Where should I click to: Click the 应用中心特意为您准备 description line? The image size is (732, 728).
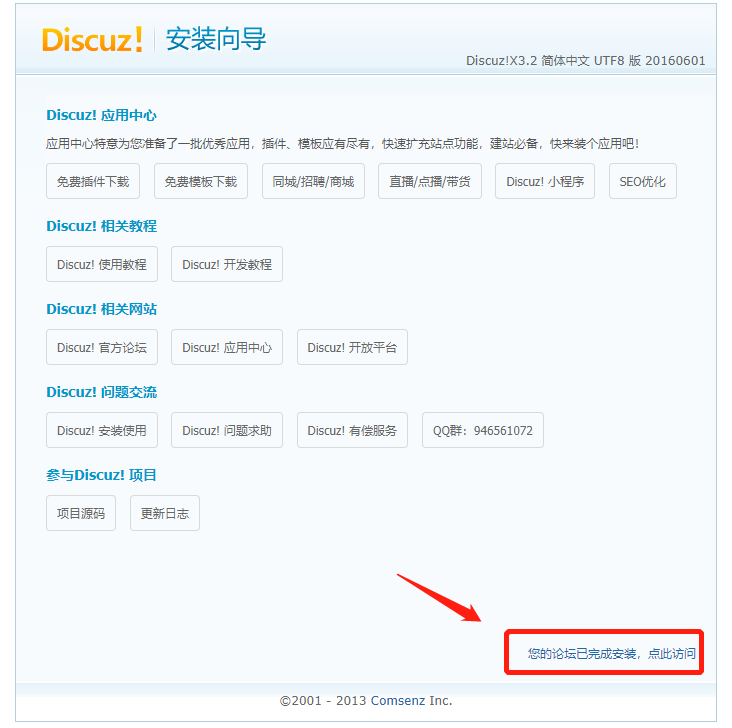pos(342,144)
